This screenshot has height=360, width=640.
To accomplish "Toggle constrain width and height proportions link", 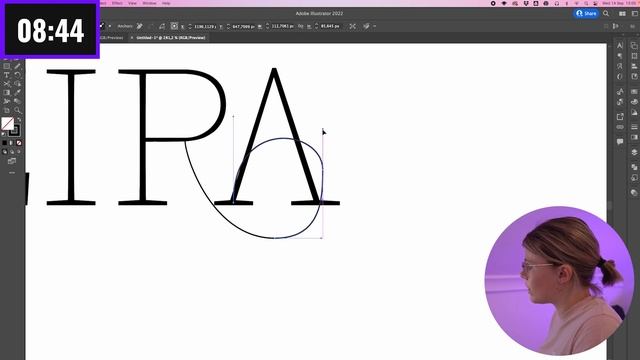I will coord(301,26).
